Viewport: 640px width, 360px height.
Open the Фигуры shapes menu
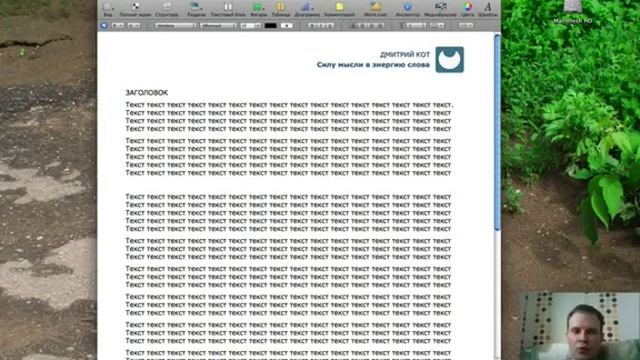point(258,9)
